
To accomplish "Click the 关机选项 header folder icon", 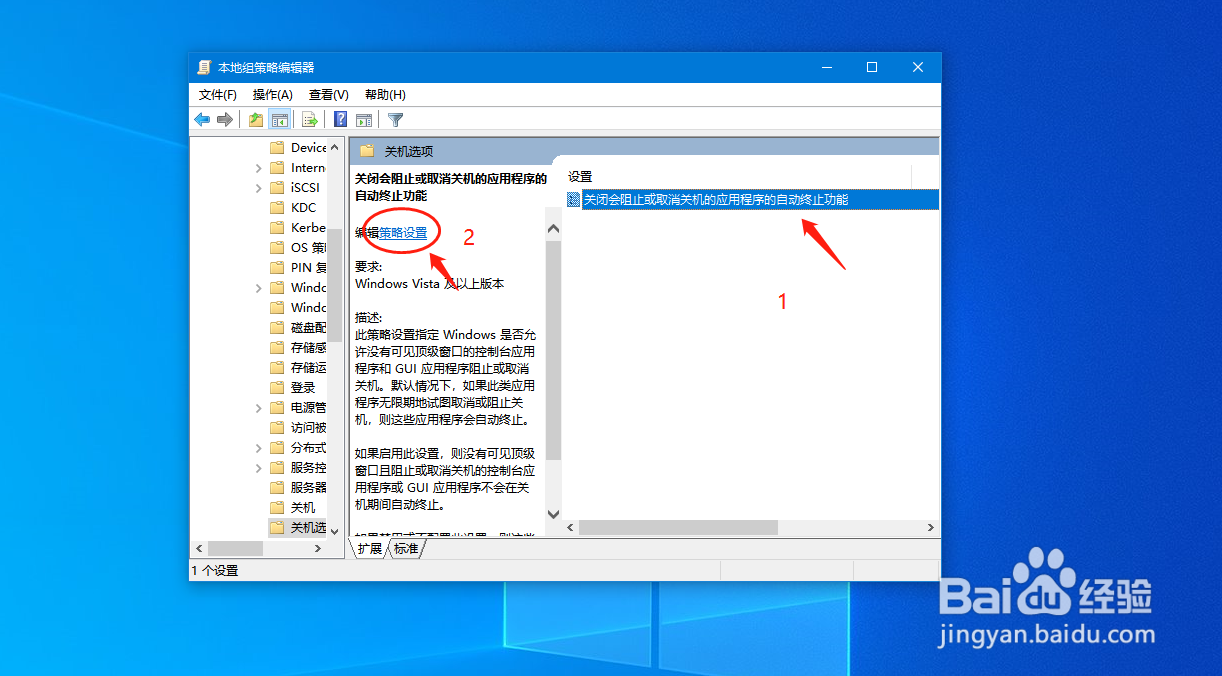I will 367,151.
